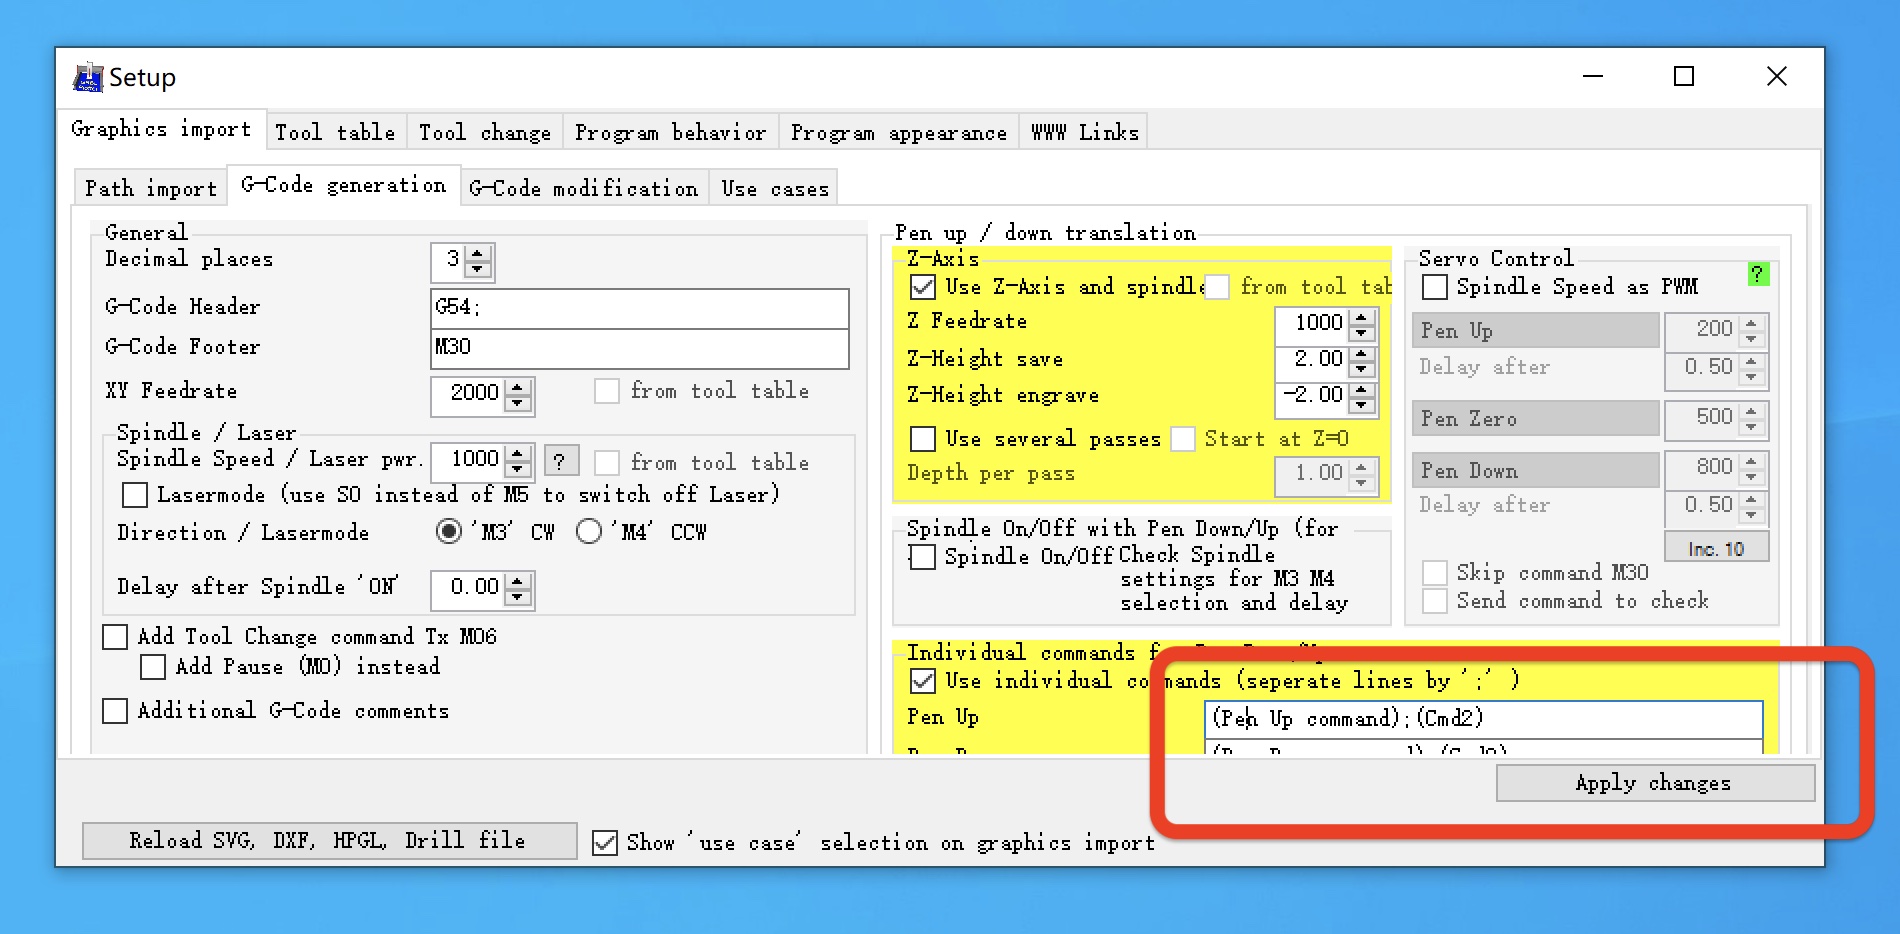
Task: Click the Spindle Speed help question button
Action: coord(560,461)
